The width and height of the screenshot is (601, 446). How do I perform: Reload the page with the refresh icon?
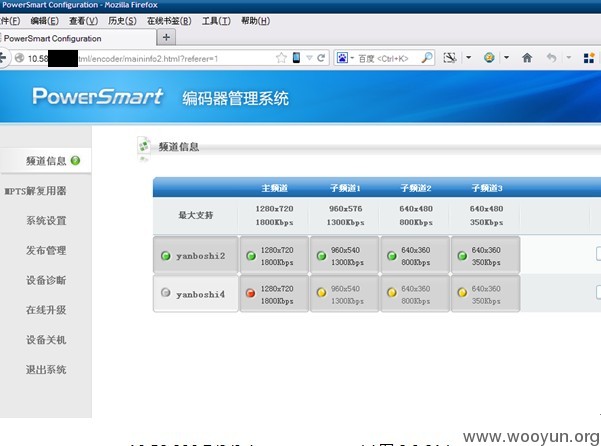[321, 58]
